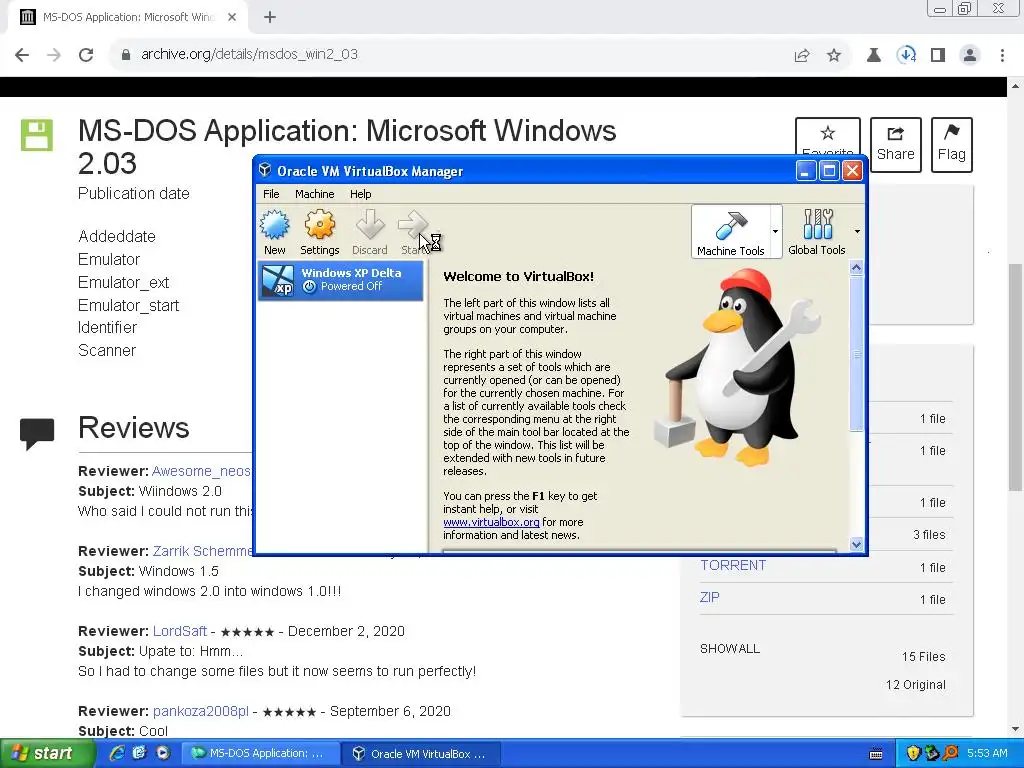Open the browser downloads icon
Screen dimensions: 1024x768
pyautogui.click(x=906, y=55)
